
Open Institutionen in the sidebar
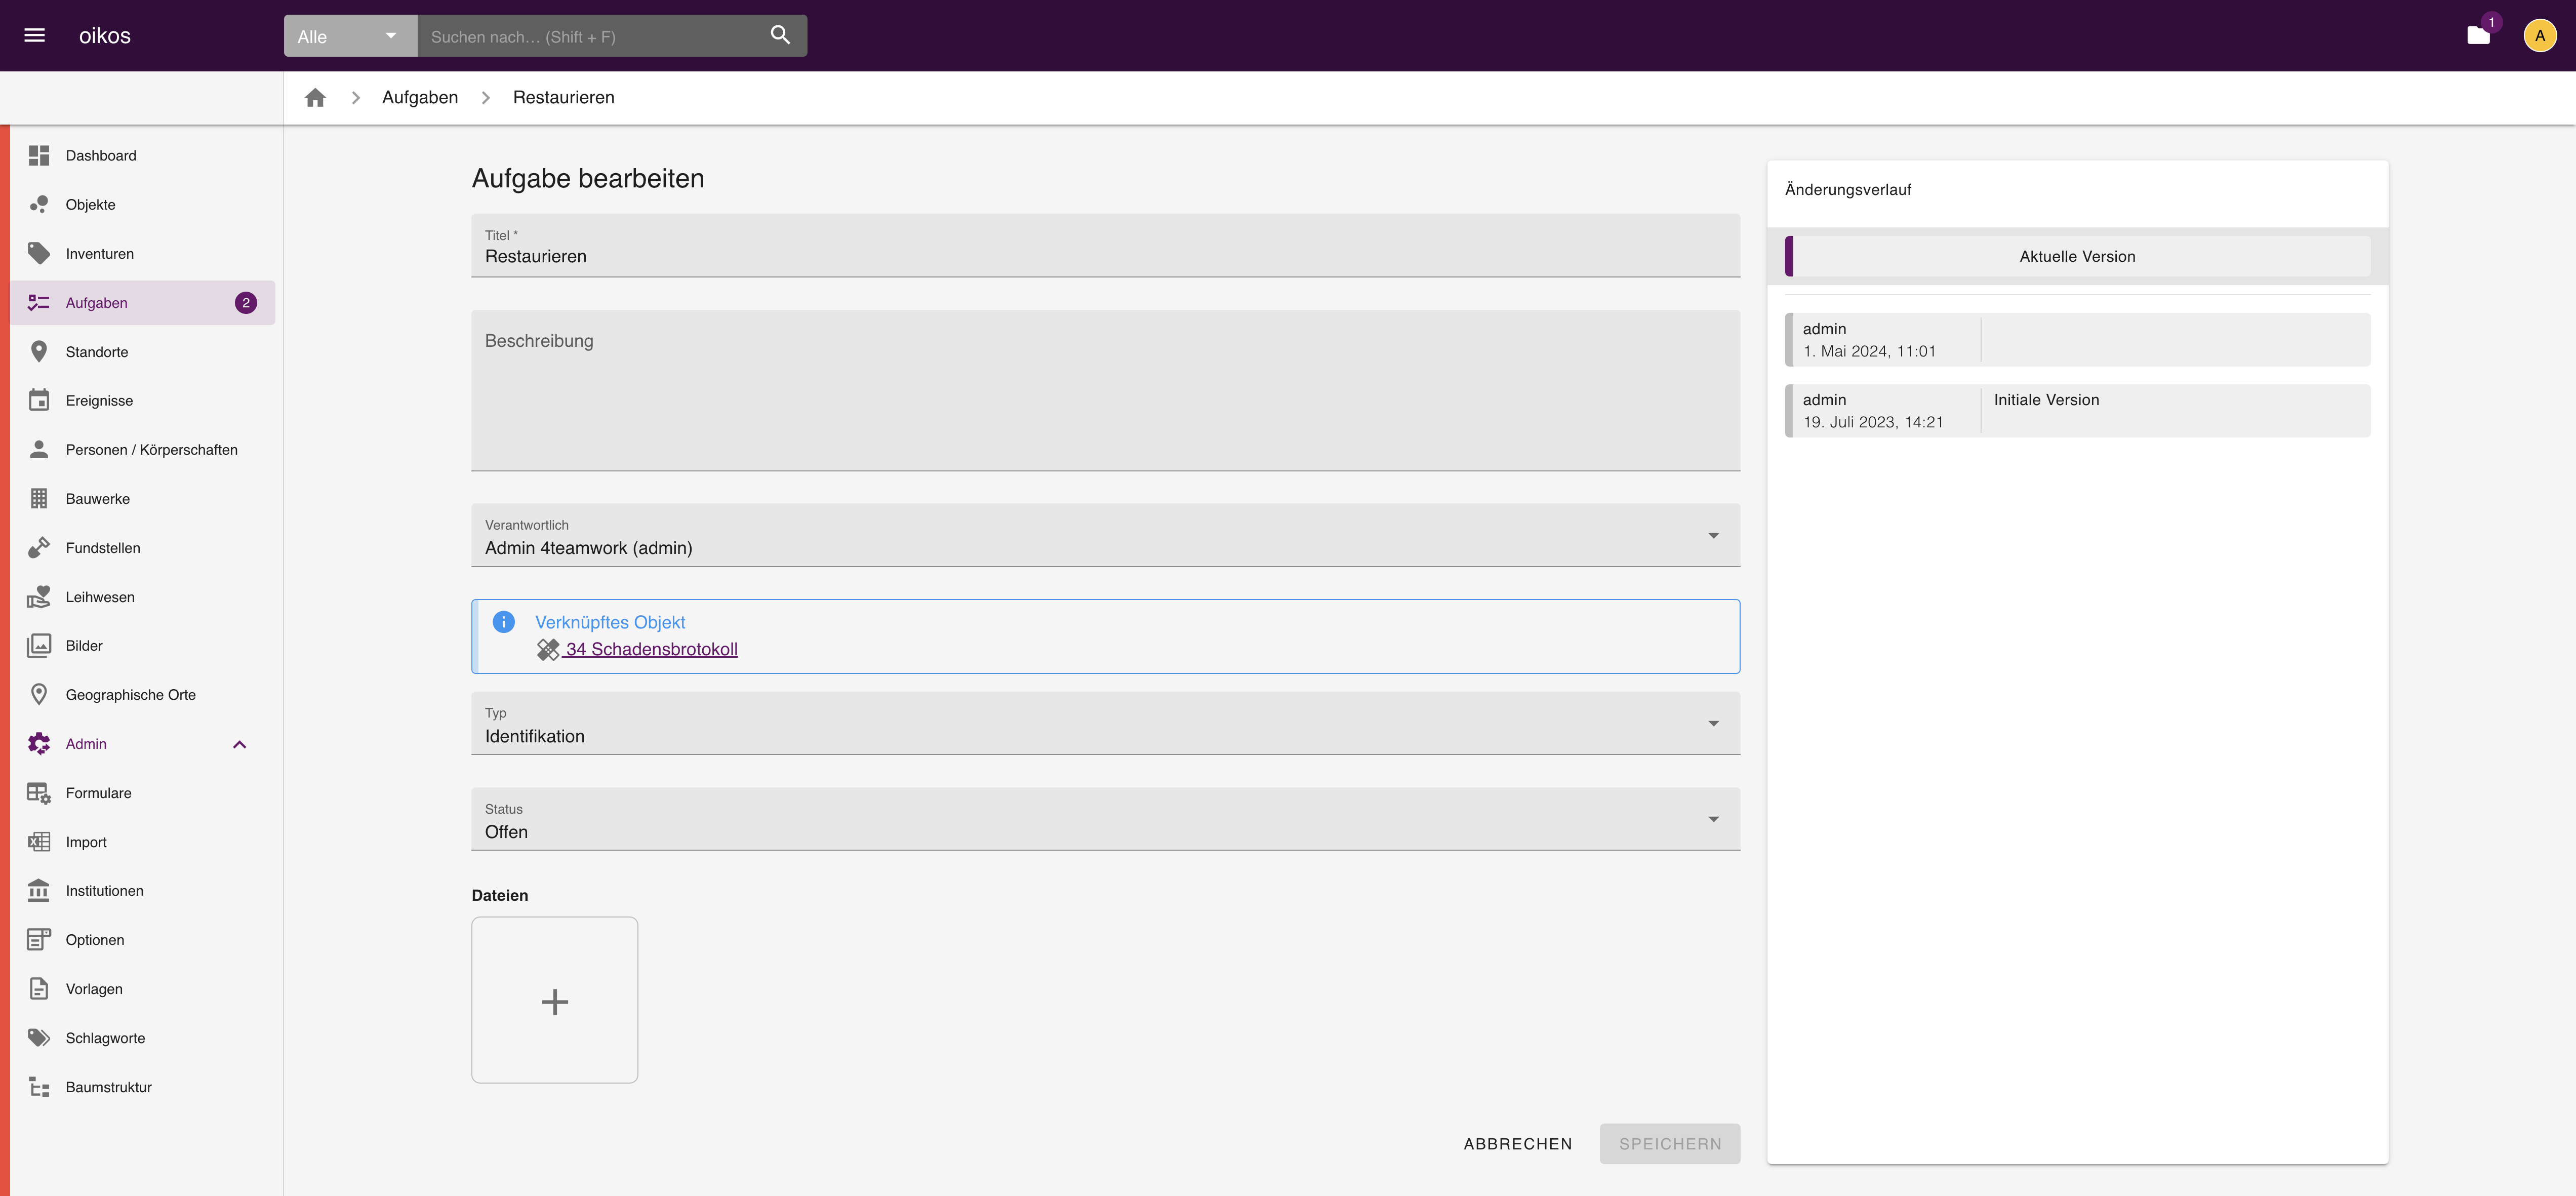[x=143, y=891]
